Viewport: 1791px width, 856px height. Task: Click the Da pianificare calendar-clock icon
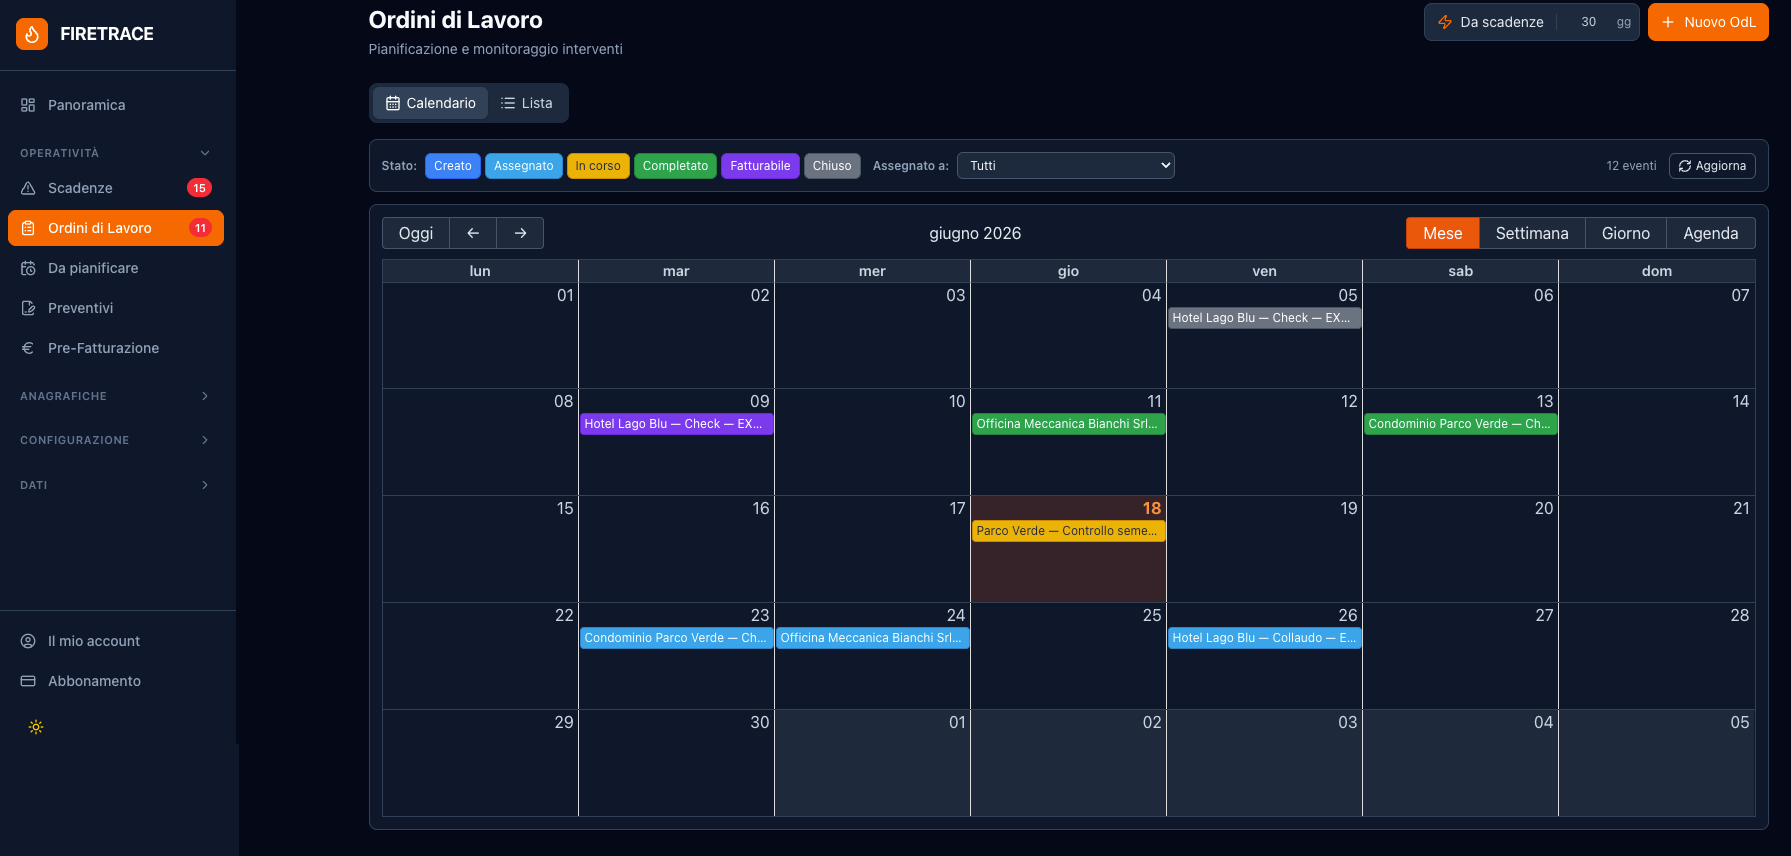(28, 268)
